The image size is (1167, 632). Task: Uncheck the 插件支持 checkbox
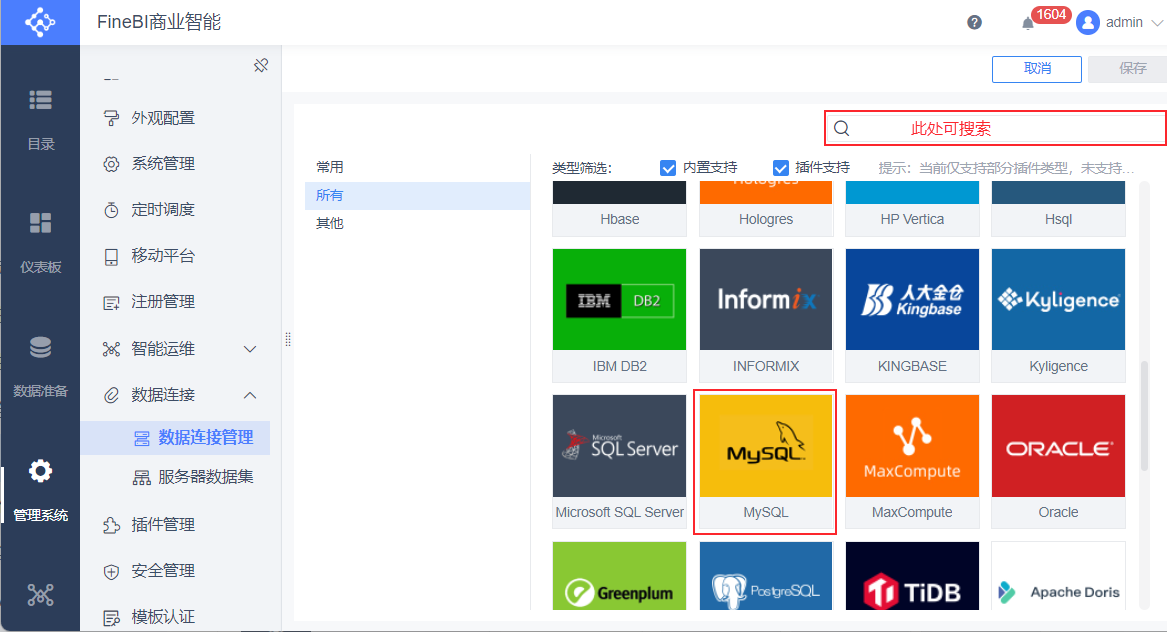pyautogui.click(x=780, y=167)
